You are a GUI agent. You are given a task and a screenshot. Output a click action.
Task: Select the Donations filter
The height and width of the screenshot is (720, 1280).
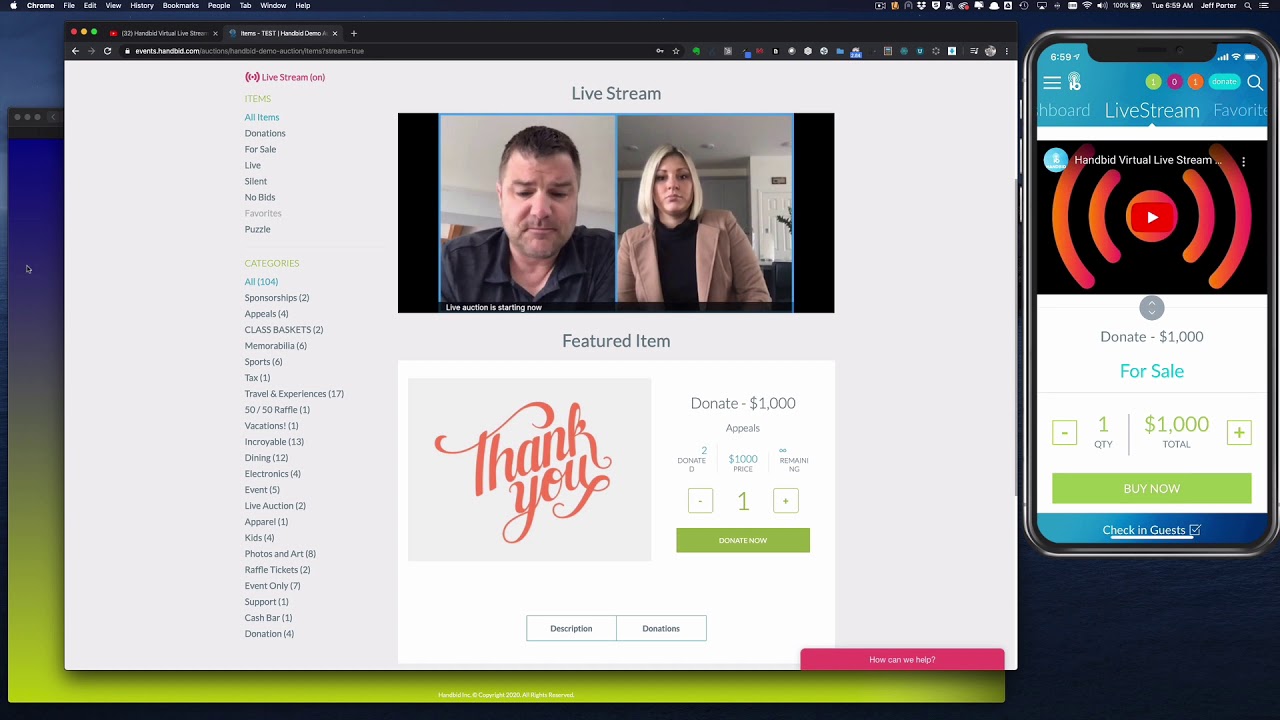pos(265,133)
